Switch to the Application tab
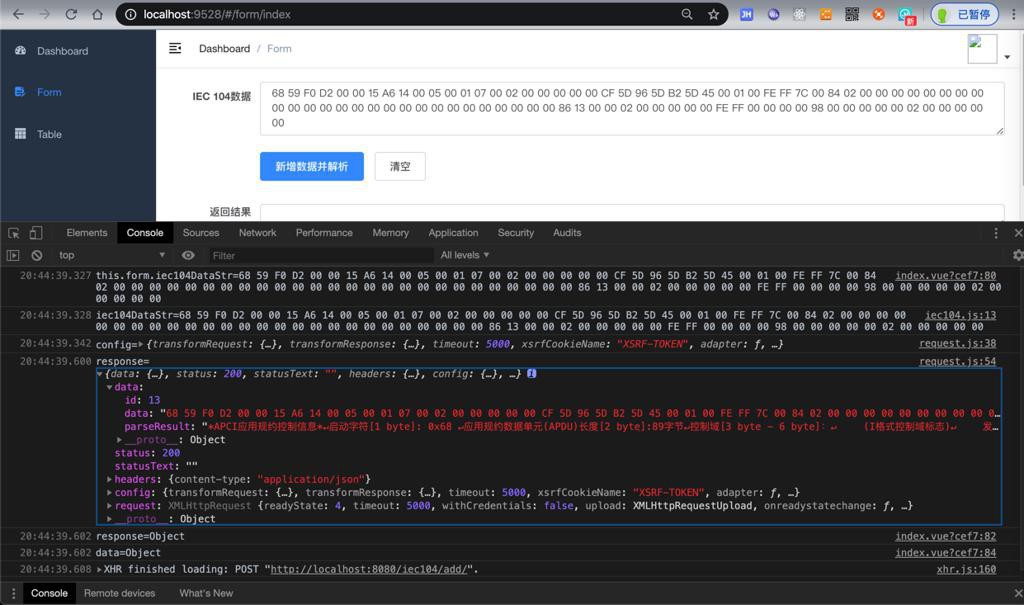The height and width of the screenshot is (605, 1024). pos(453,233)
